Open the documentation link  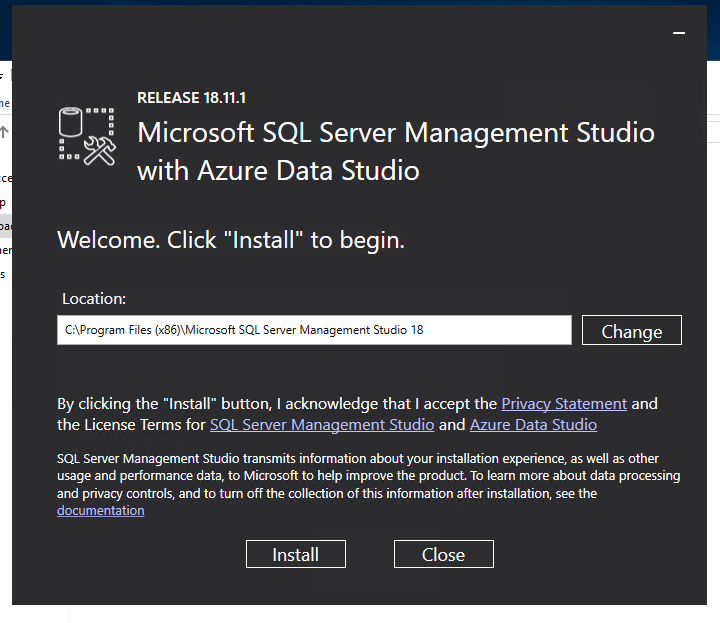101,511
